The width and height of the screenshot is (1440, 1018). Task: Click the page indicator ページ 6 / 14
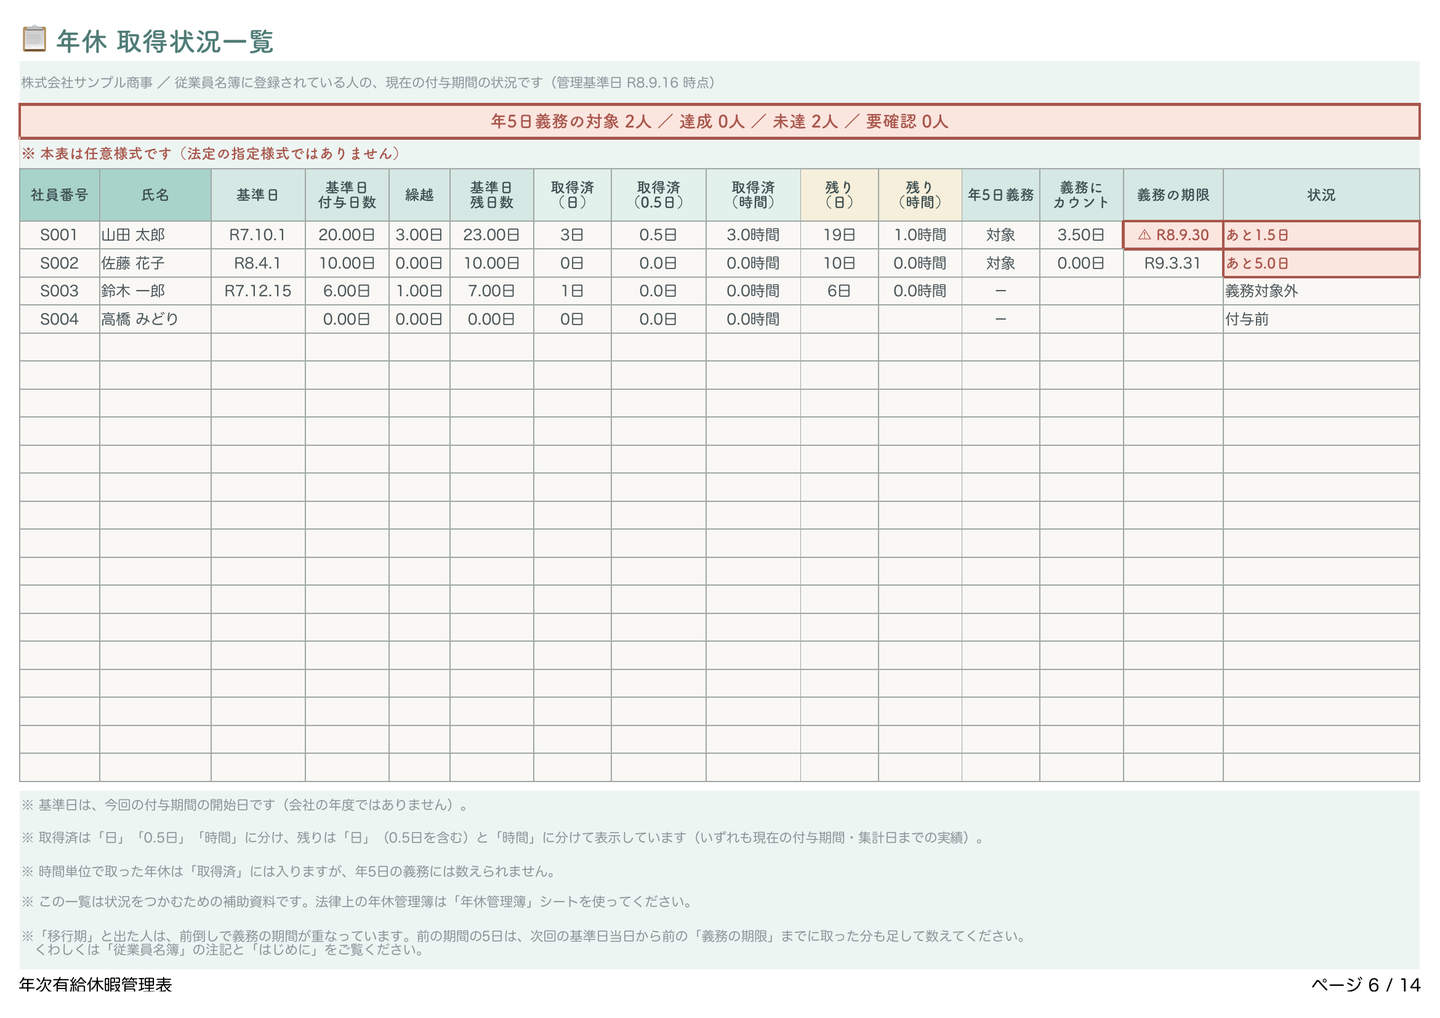pyautogui.click(x=1366, y=985)
